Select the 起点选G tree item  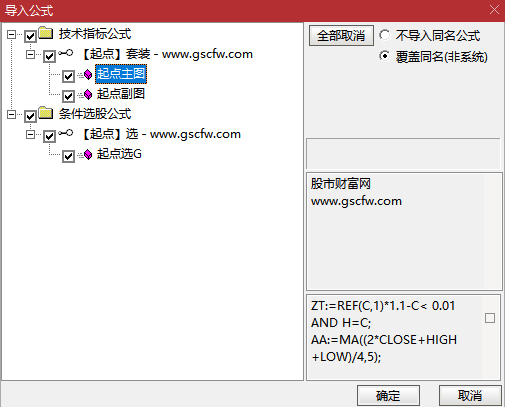(x=119, y=154)
